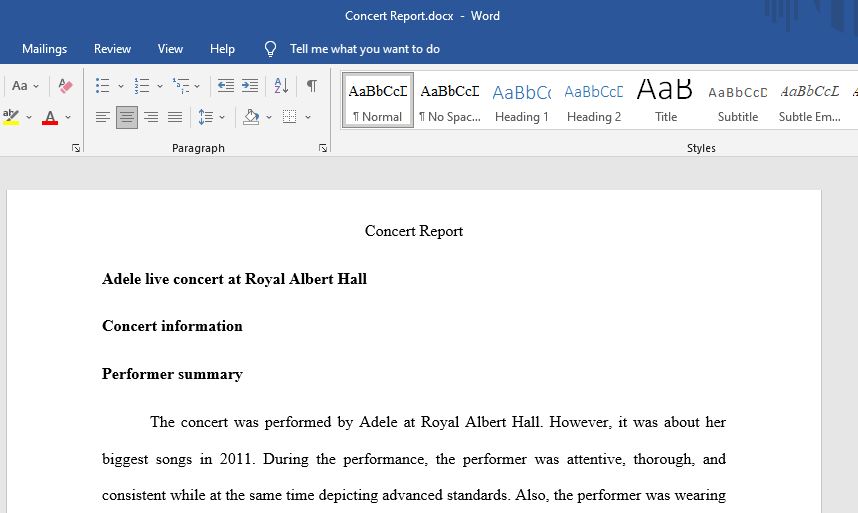Image resolution: width=858 pixels, height=513 pixels.
Task: Apply the Numbering list button
Action: (142, 86)
